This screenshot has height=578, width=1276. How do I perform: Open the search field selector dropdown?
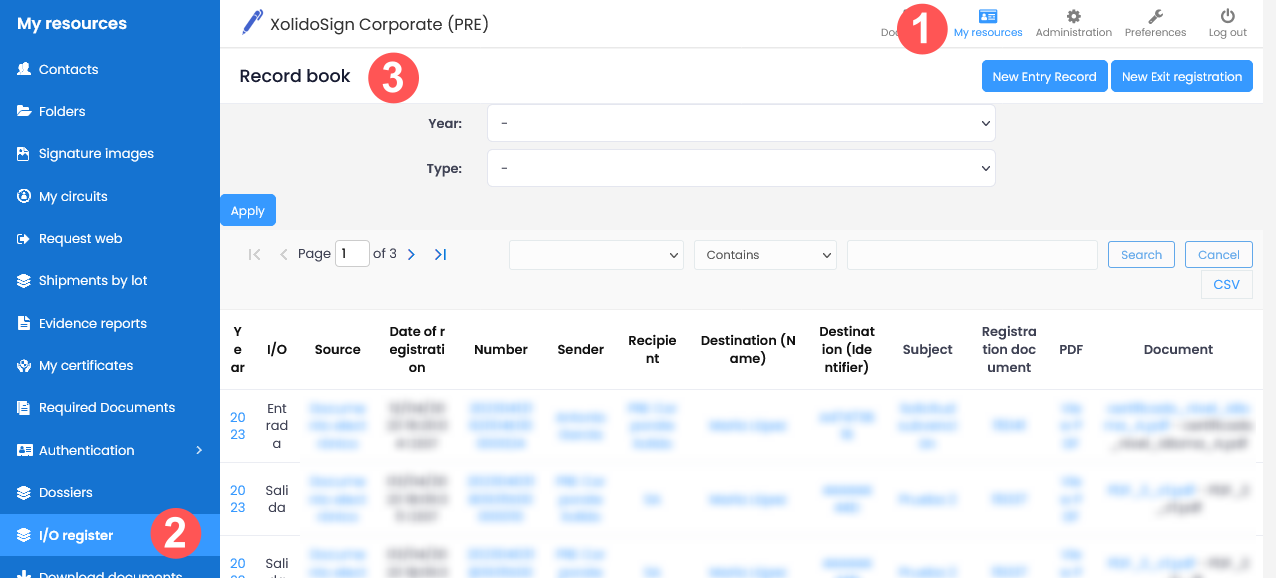pyautogui.click(x=596, y=255)
